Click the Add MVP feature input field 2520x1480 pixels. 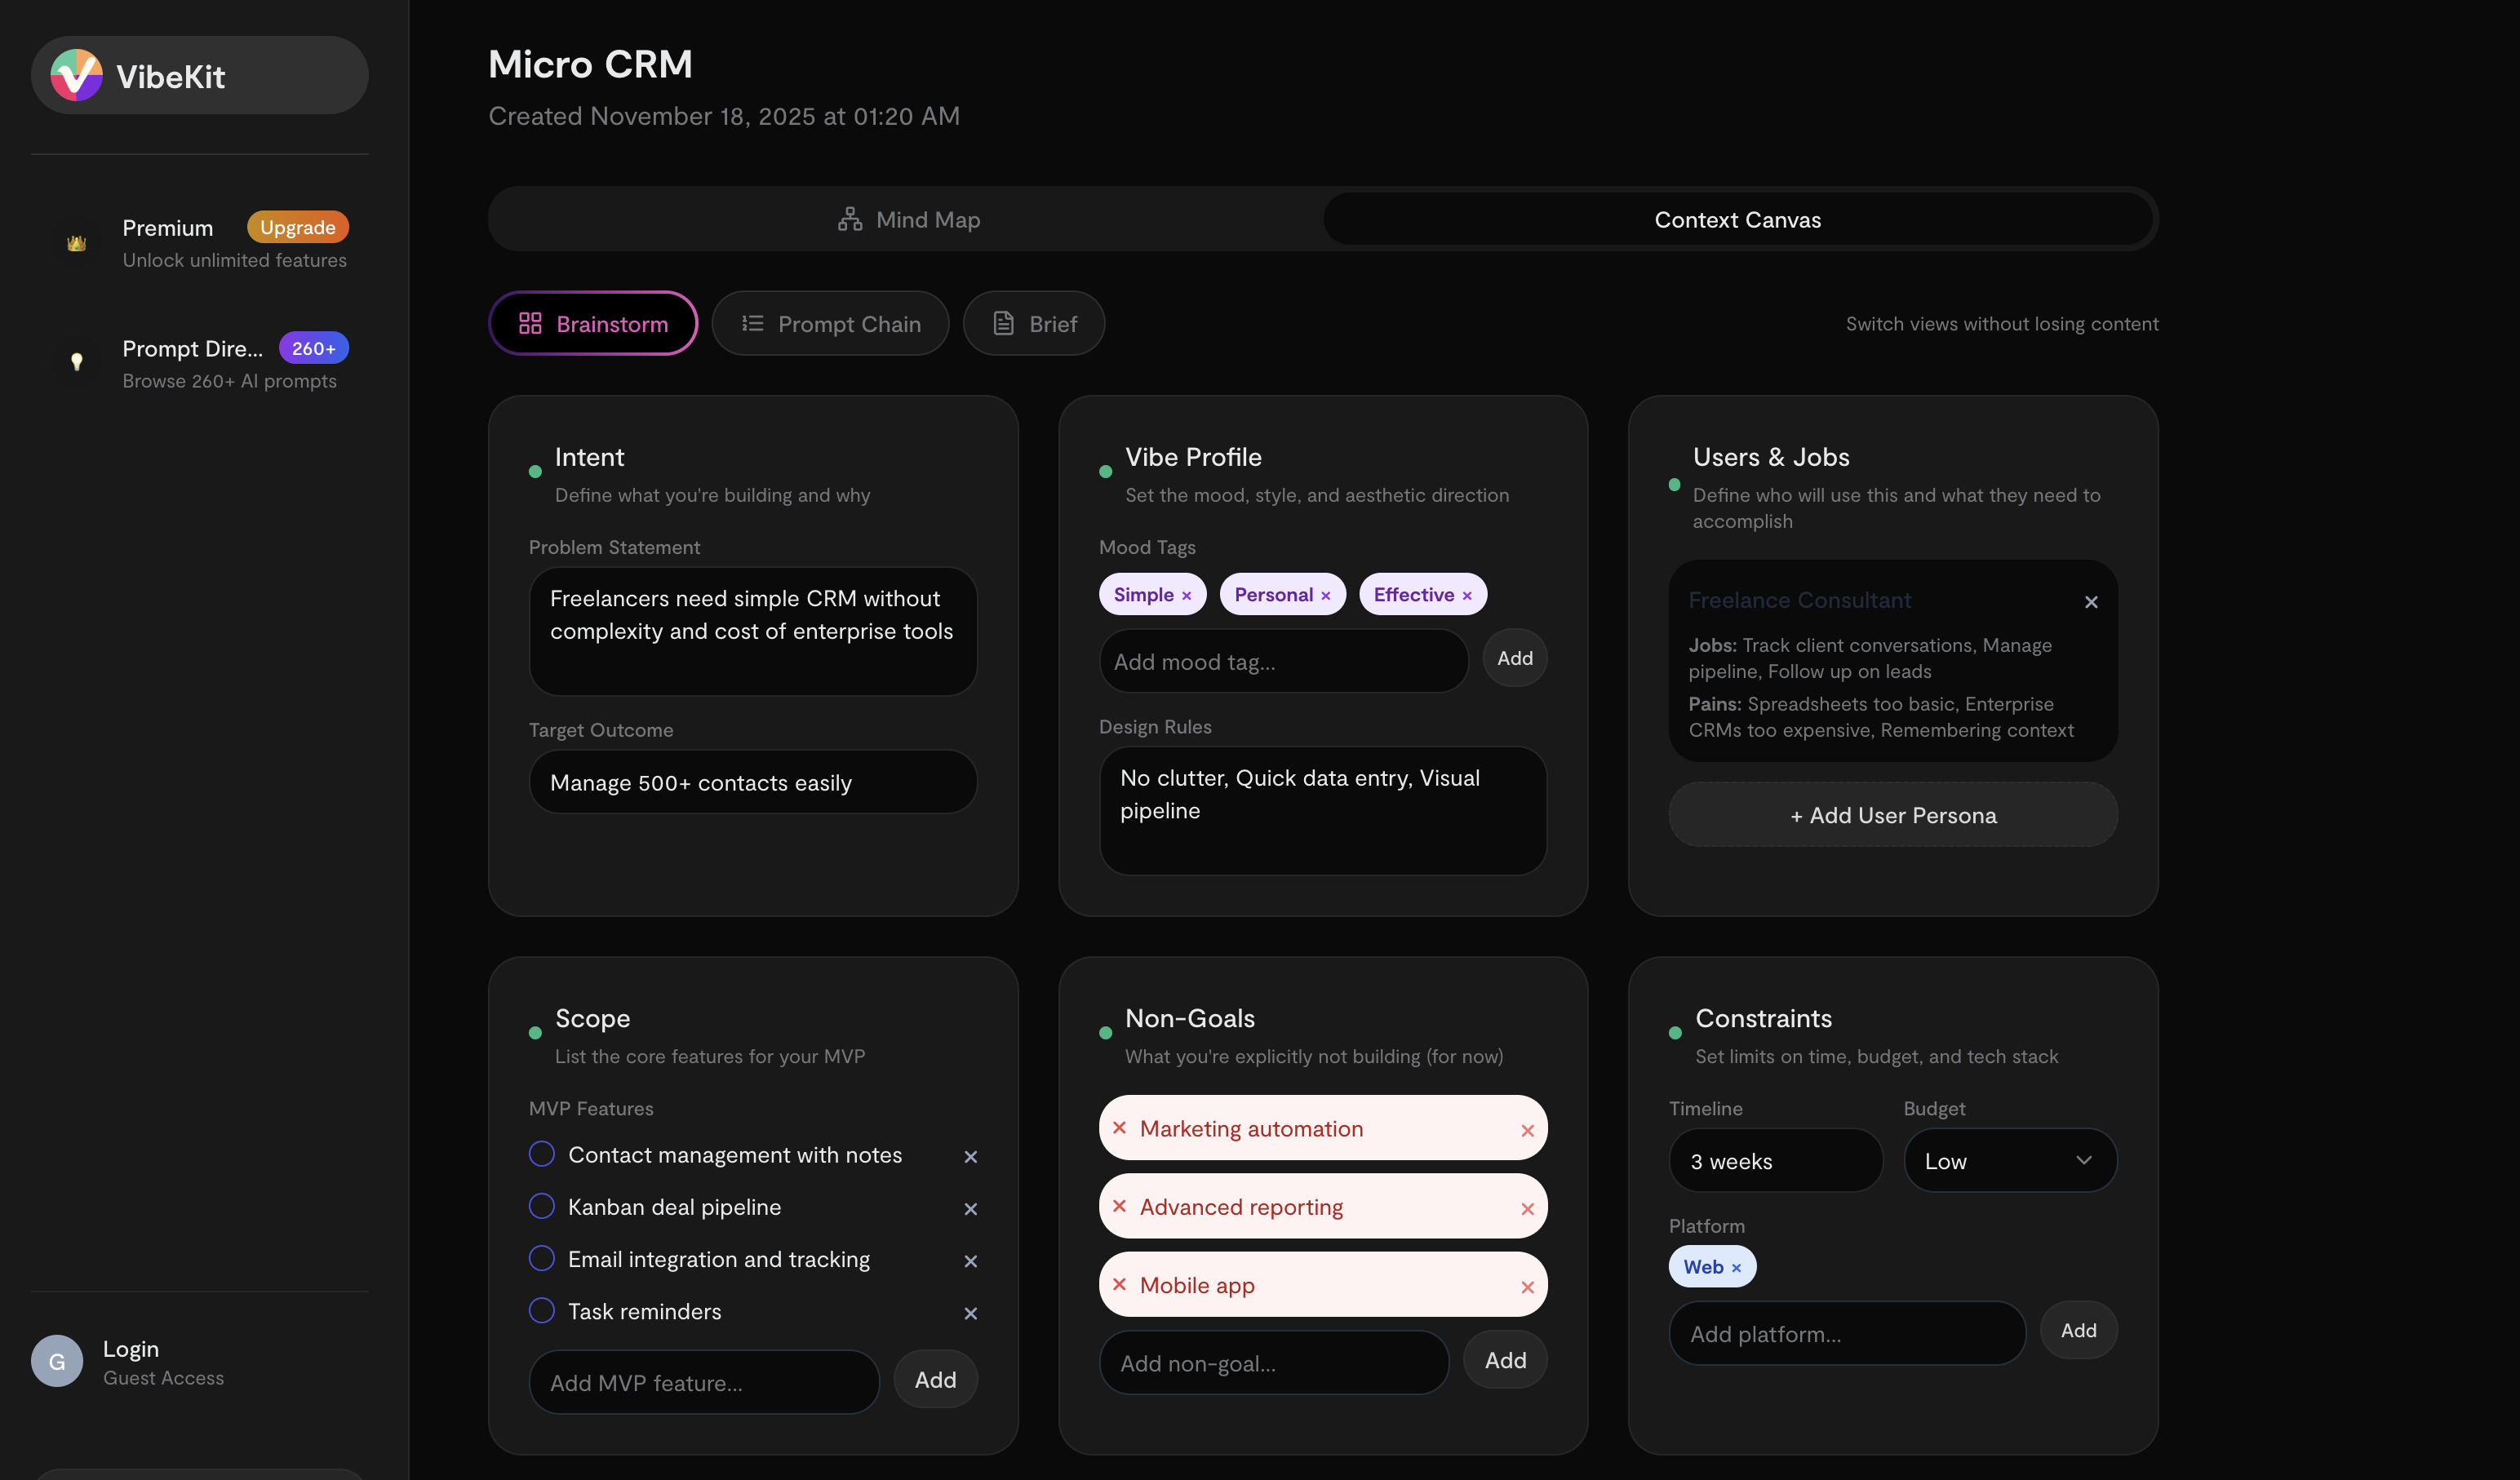(703, 1382)
